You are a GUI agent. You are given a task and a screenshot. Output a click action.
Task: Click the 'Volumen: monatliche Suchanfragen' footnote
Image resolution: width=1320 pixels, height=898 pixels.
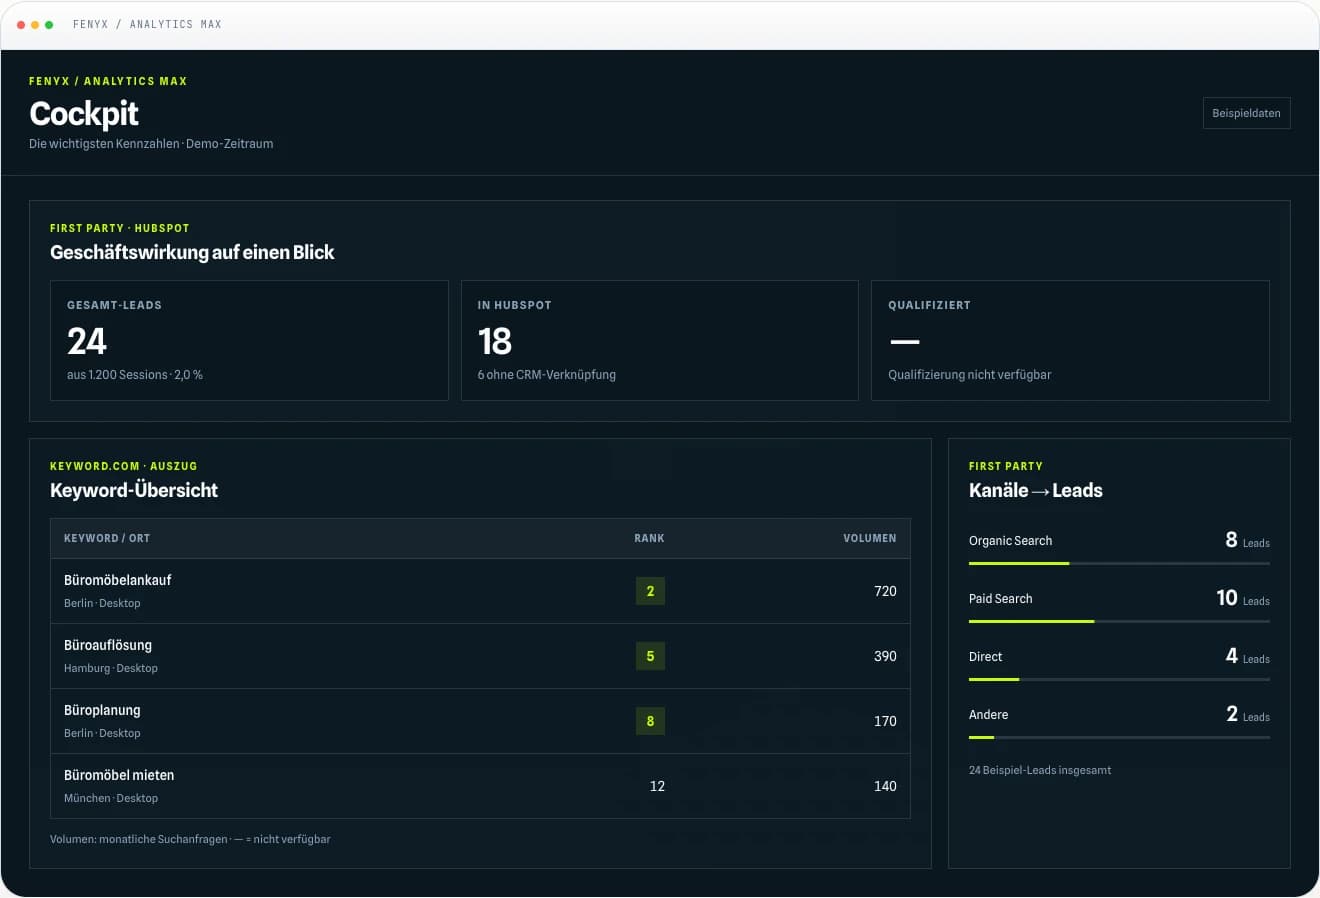coord(190,839)
